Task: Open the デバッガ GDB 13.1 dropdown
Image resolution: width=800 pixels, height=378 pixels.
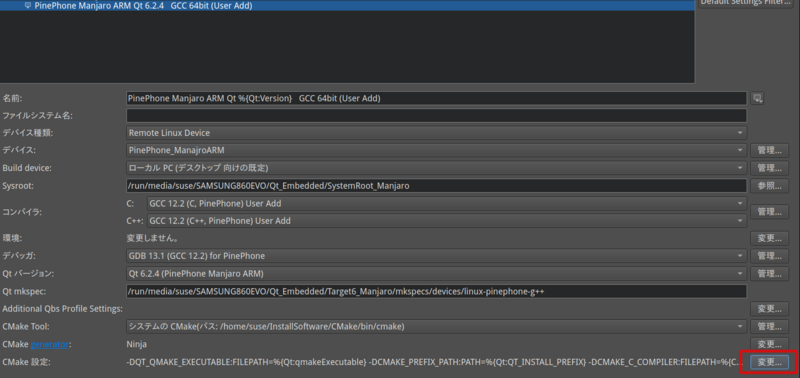Action: 436,256
